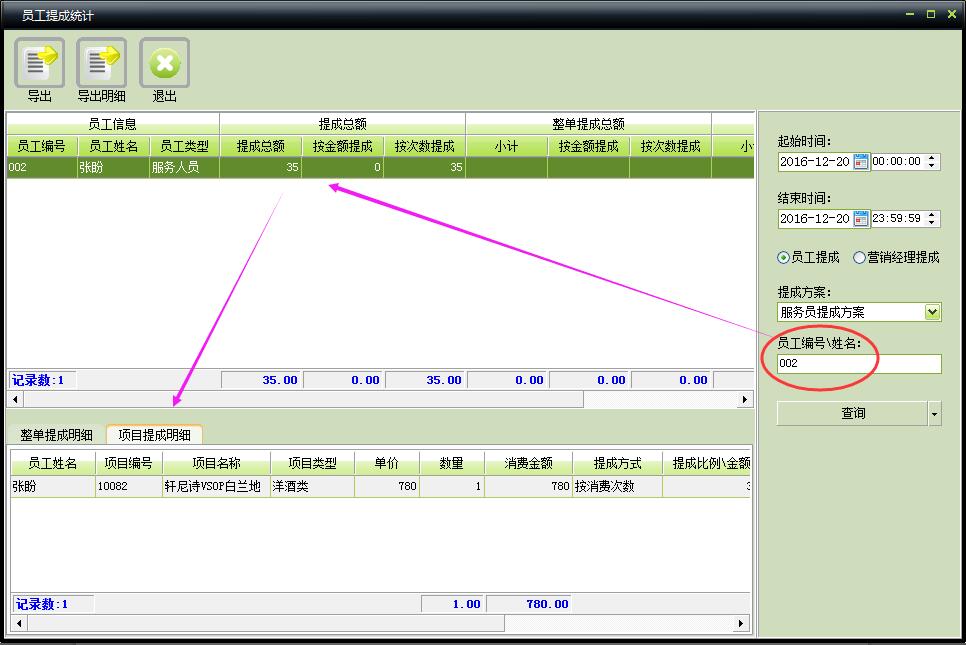Maximize the 员工提成统计 window
Image resolution: width=966 pixels, height=645 pixels.
931,14
